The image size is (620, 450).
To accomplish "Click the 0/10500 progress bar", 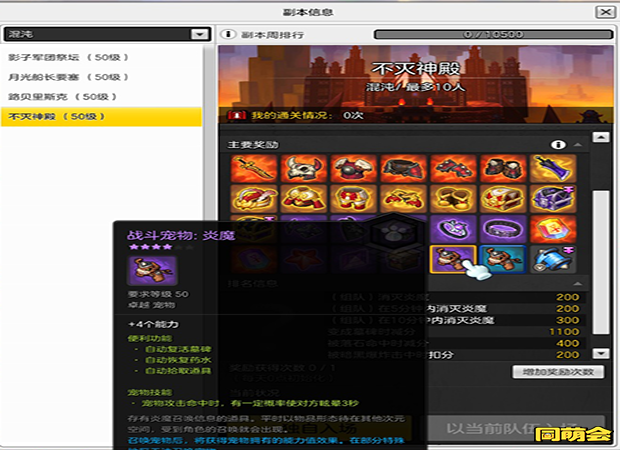I will click(493, 34).
